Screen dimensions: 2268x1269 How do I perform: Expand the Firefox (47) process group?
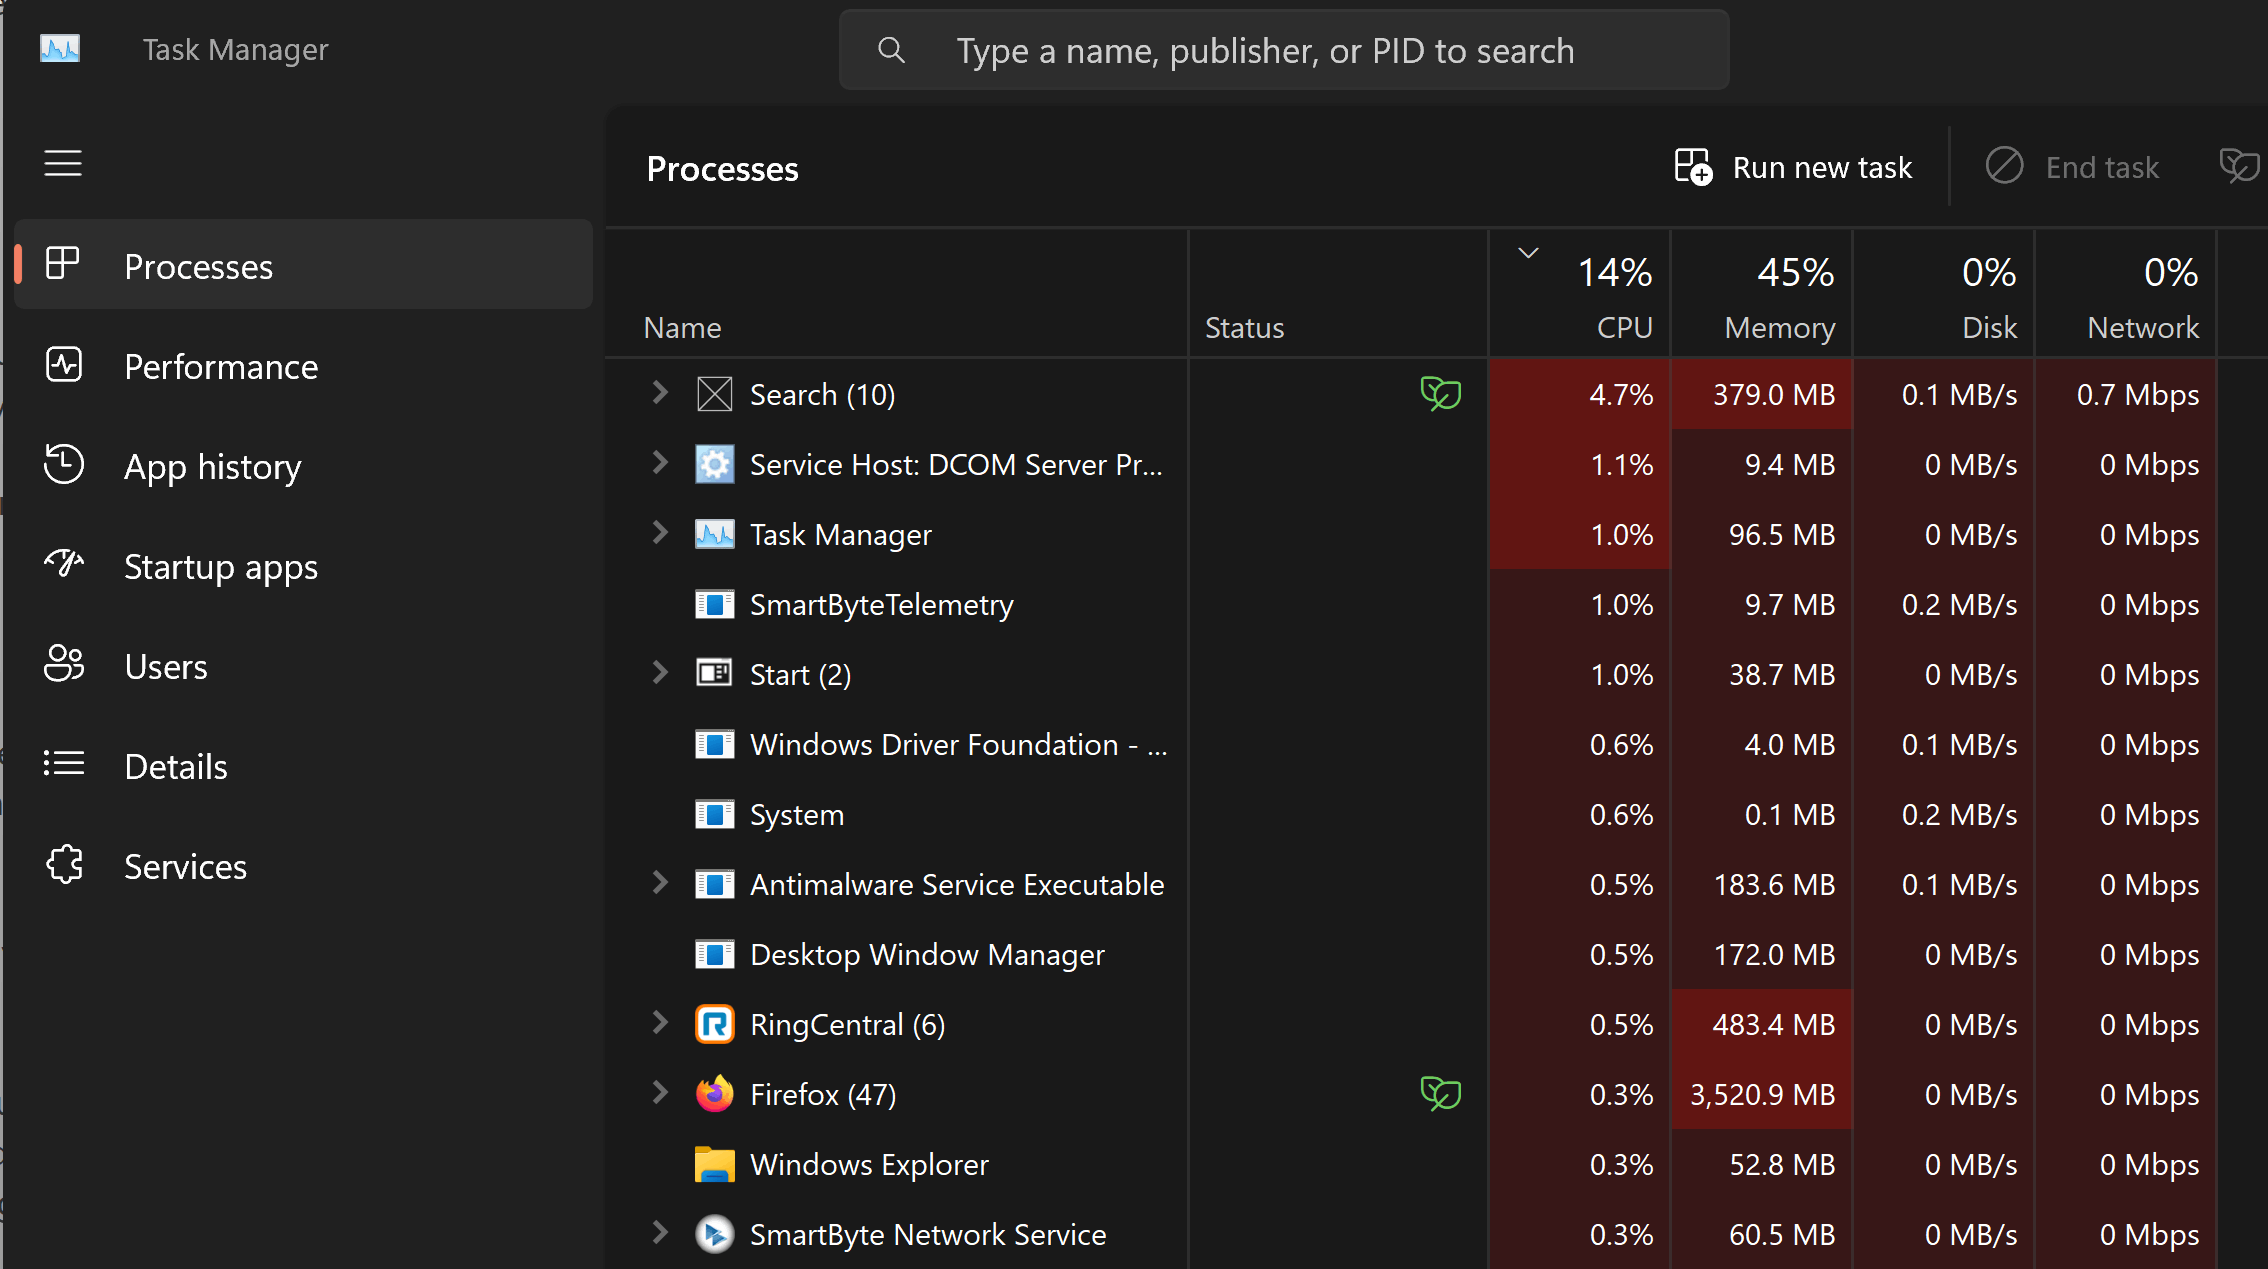(x=660, y=1093)
